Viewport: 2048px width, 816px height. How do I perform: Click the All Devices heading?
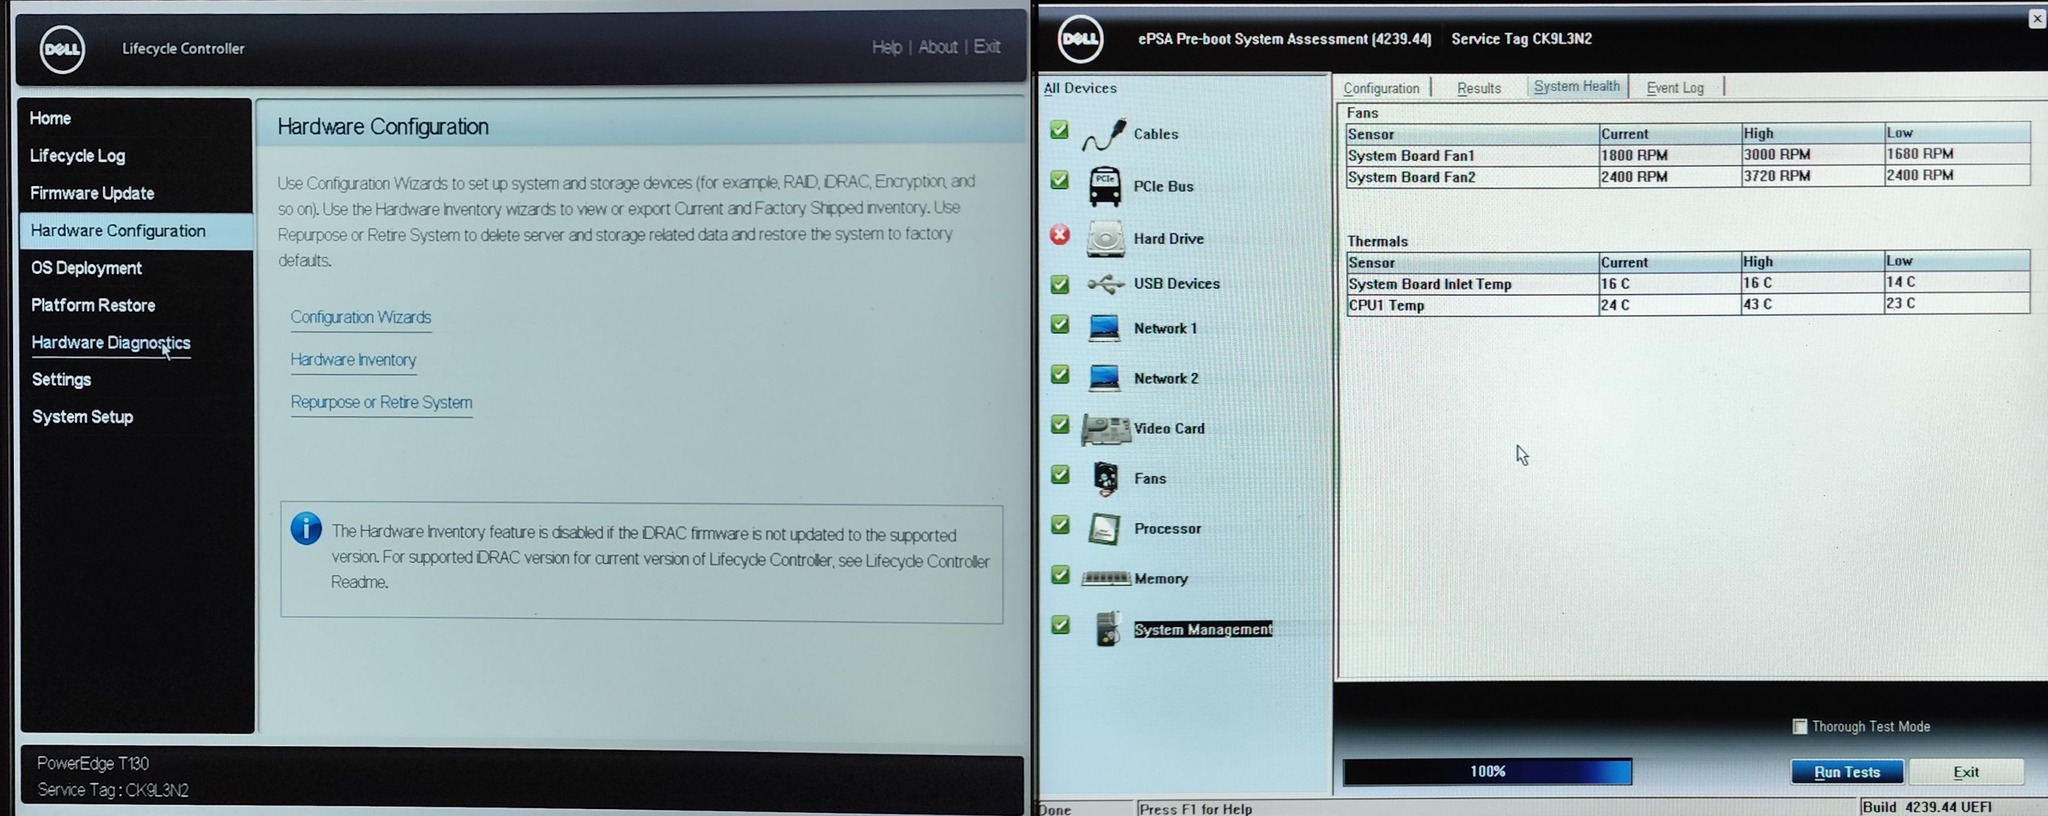pos(1080,88)
